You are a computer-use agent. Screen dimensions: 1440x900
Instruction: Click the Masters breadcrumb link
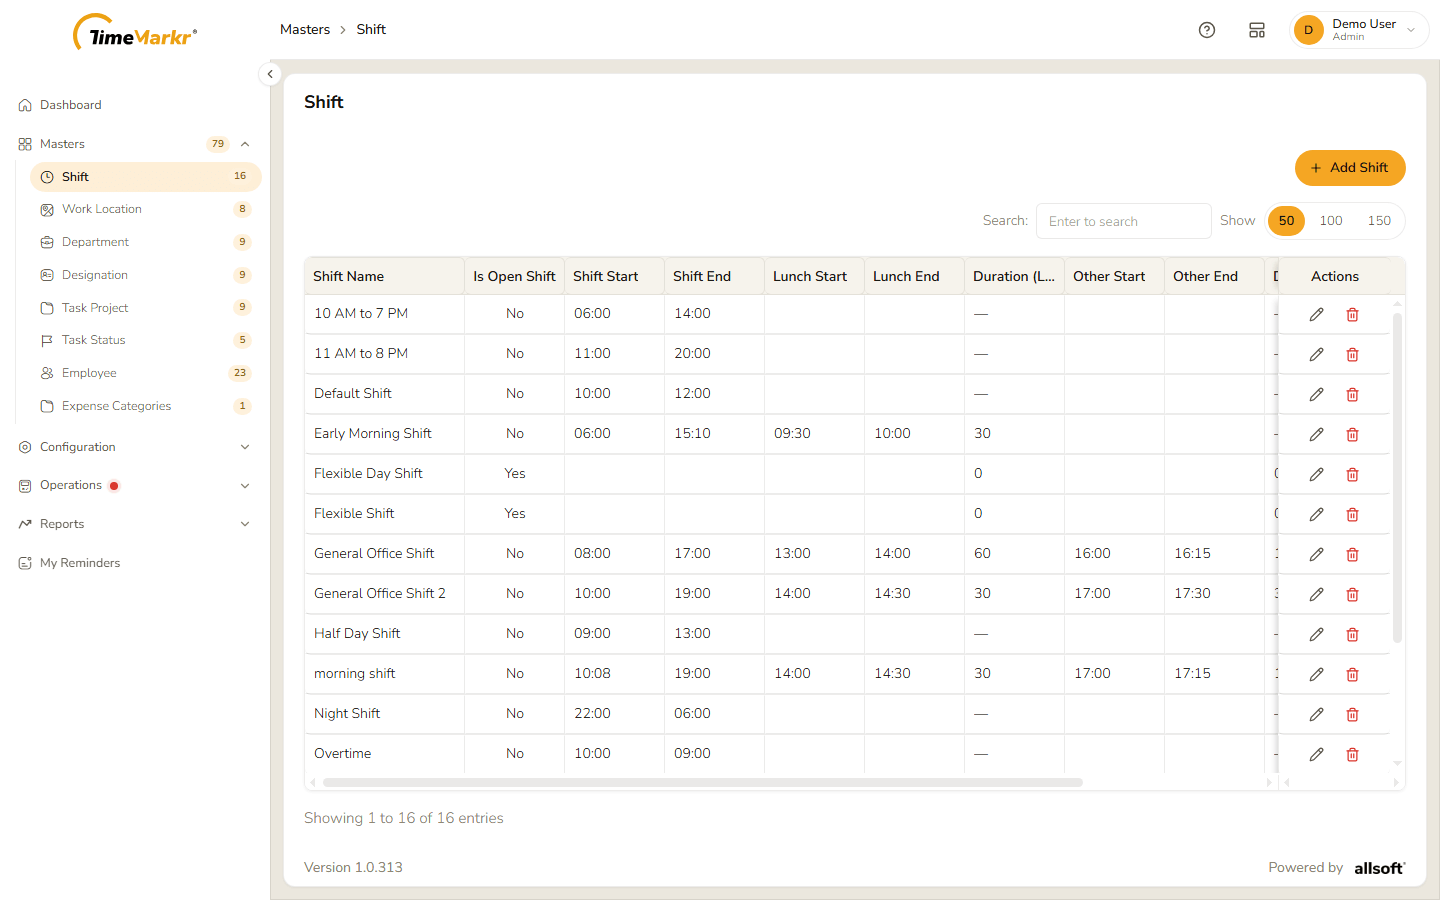tap(305, 30)
